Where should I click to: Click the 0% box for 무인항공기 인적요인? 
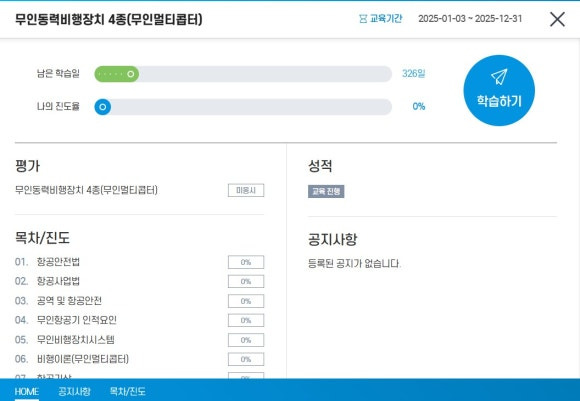click(x=246, y=320)
